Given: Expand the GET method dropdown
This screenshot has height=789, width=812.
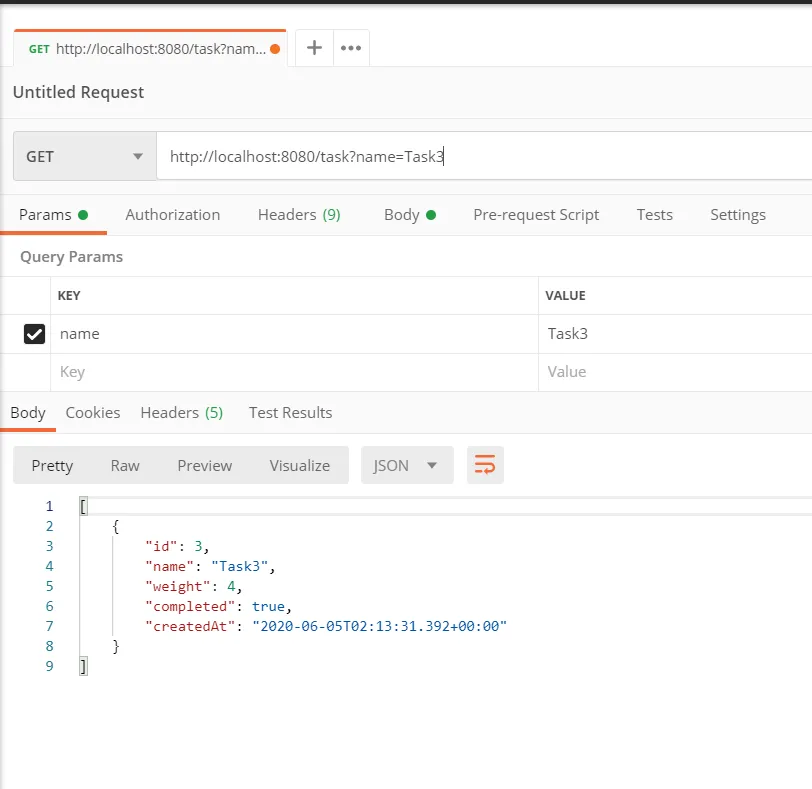Looking at the screenshot, I should (x=84, y=157).
